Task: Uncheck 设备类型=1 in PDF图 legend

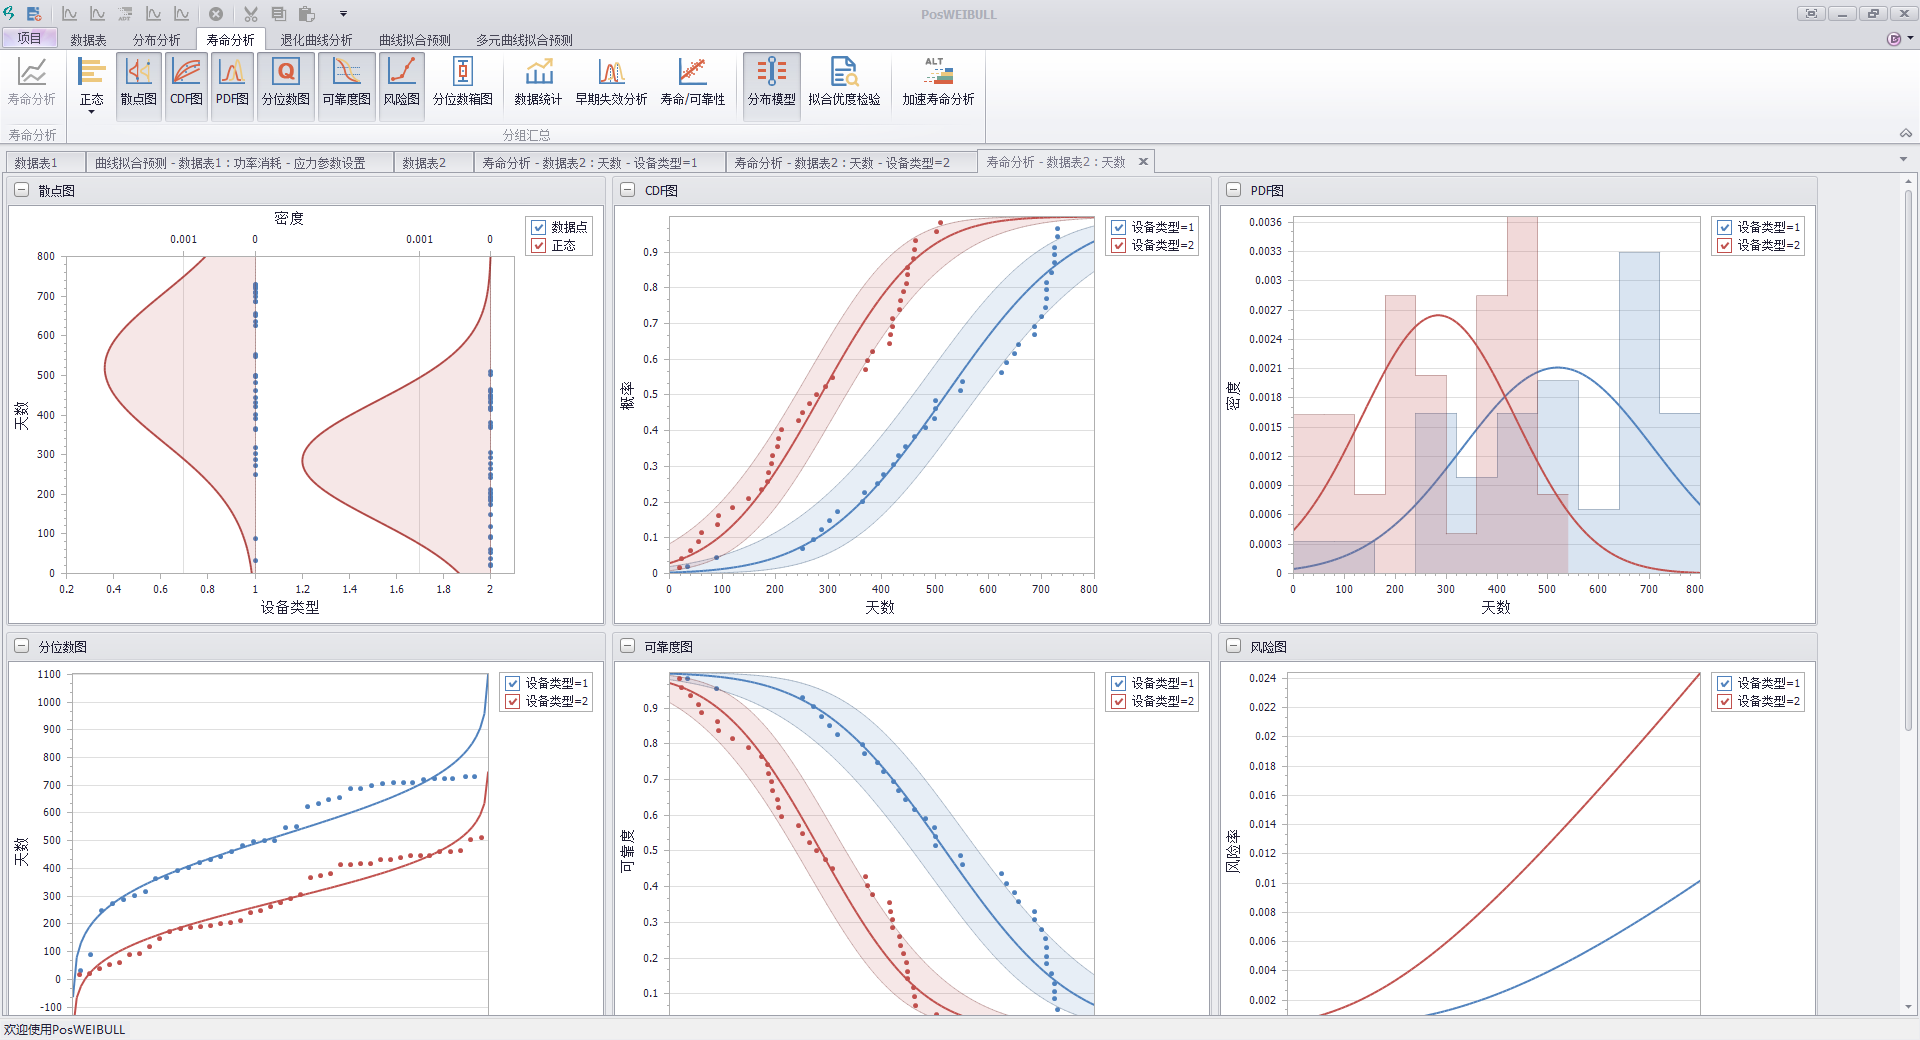Action: (x=1725, y=227)
